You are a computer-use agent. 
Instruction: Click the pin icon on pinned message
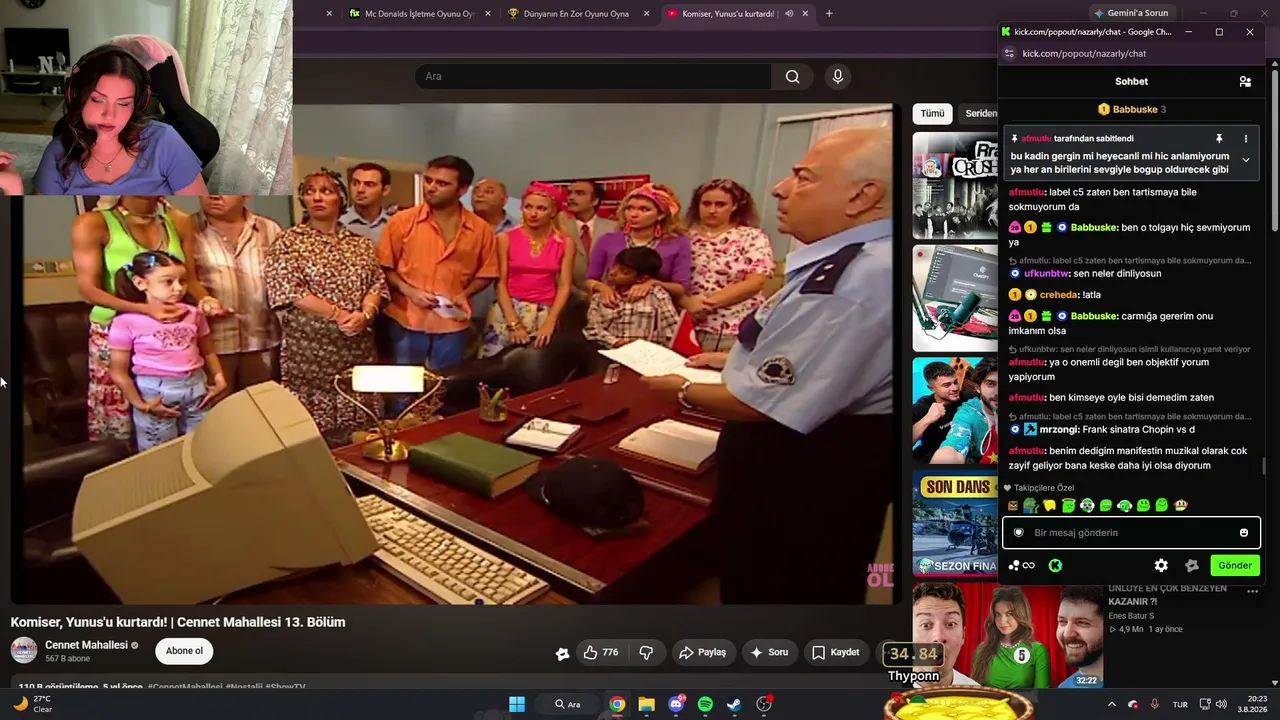[1219, 139]
